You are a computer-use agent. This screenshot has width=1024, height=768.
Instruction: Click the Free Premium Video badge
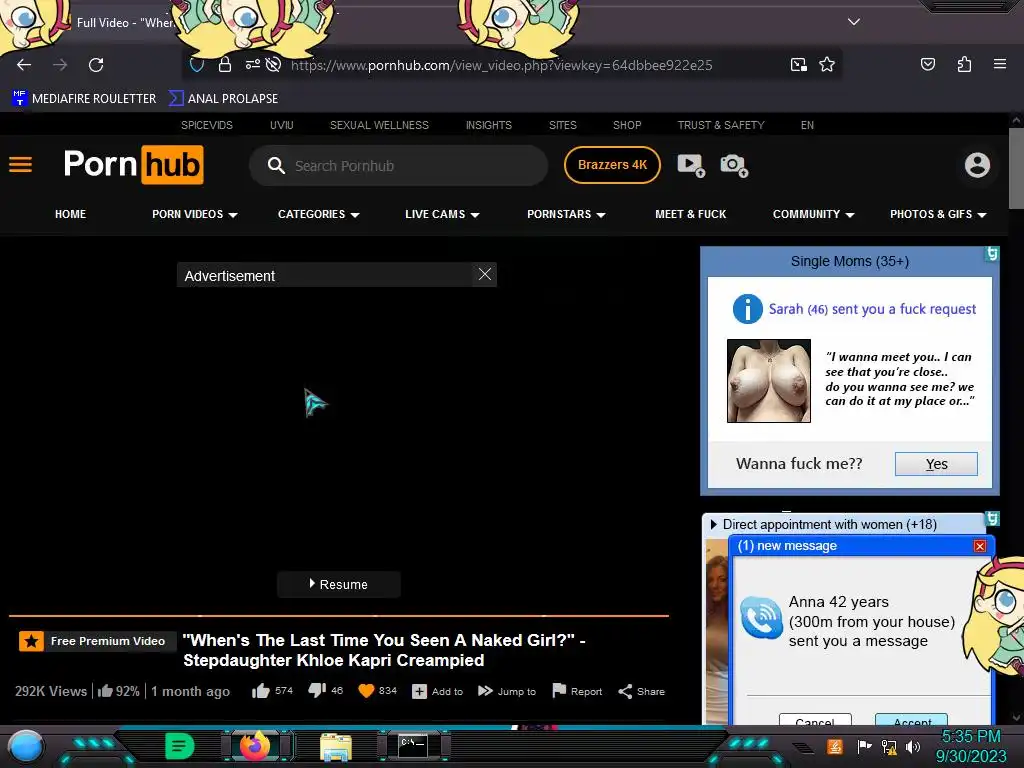95,641
